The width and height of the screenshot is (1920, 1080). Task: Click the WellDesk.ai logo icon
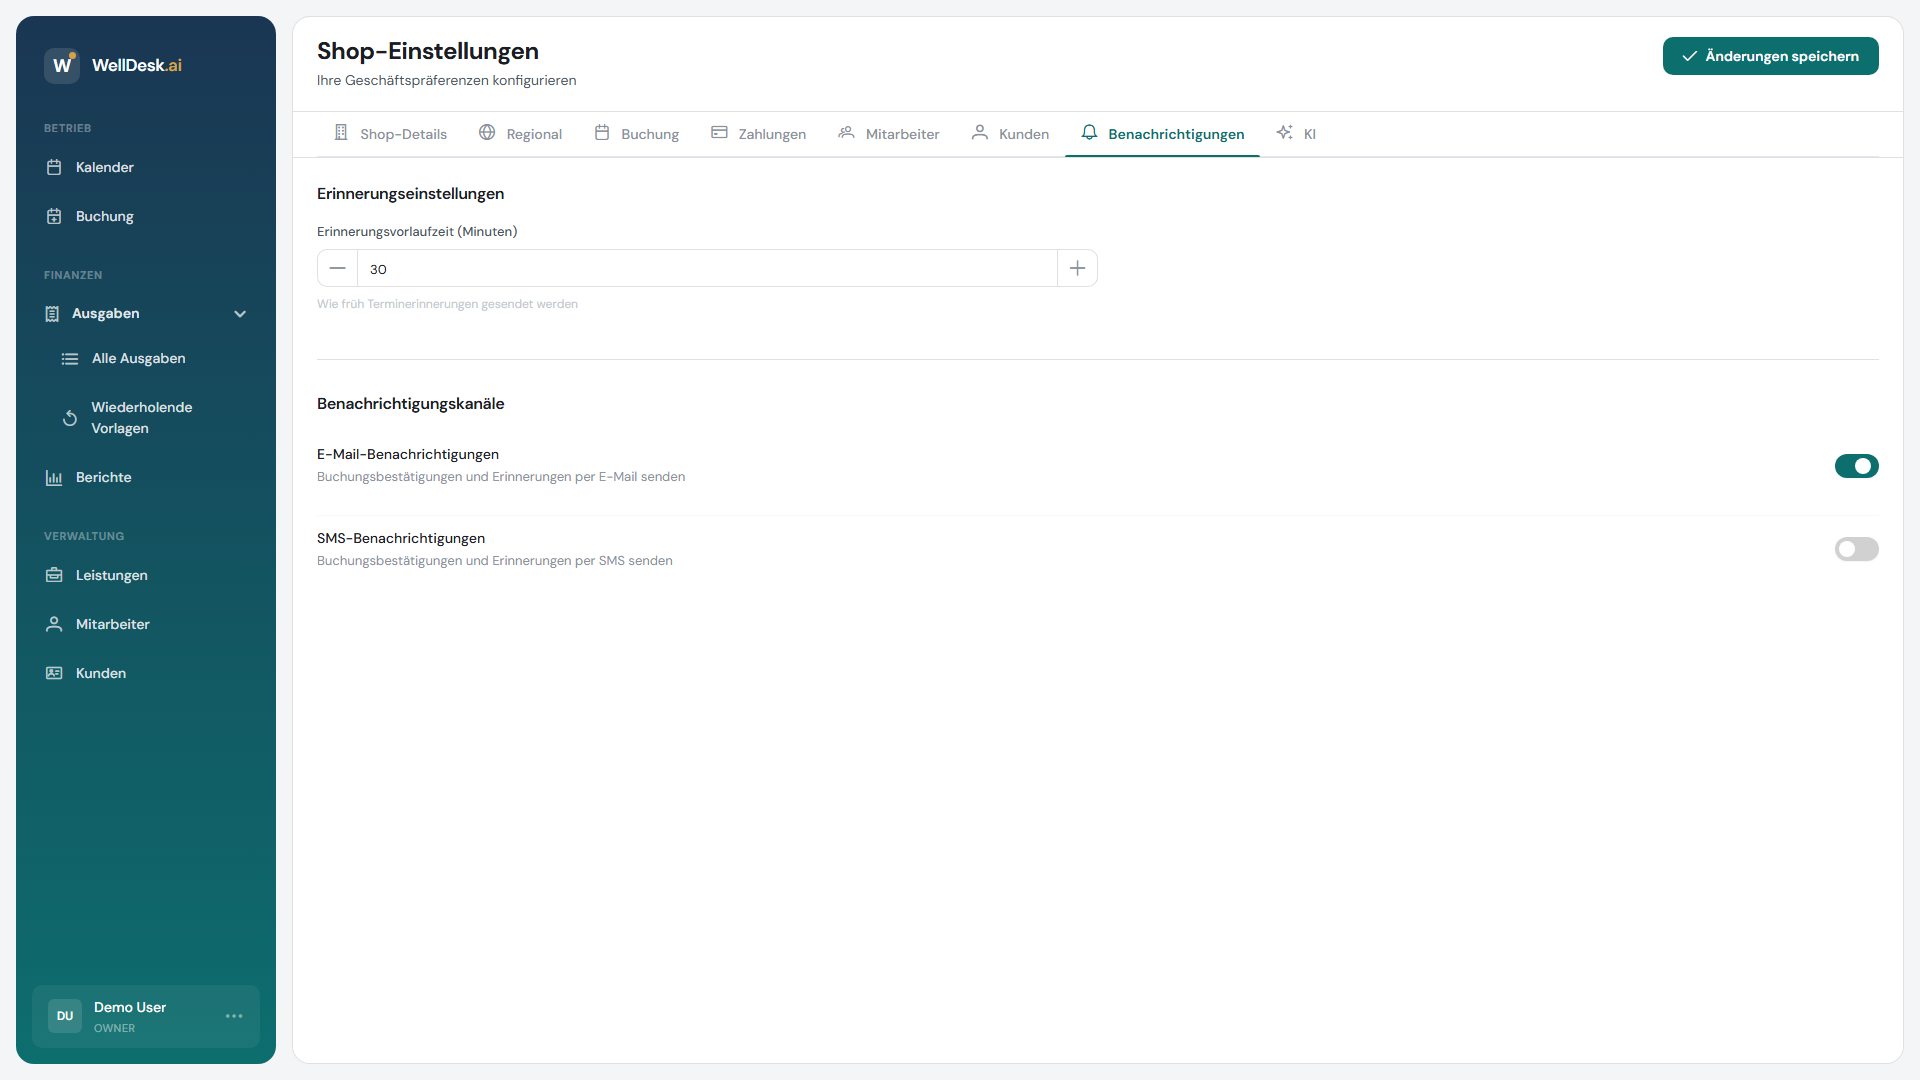pos(61,65)
